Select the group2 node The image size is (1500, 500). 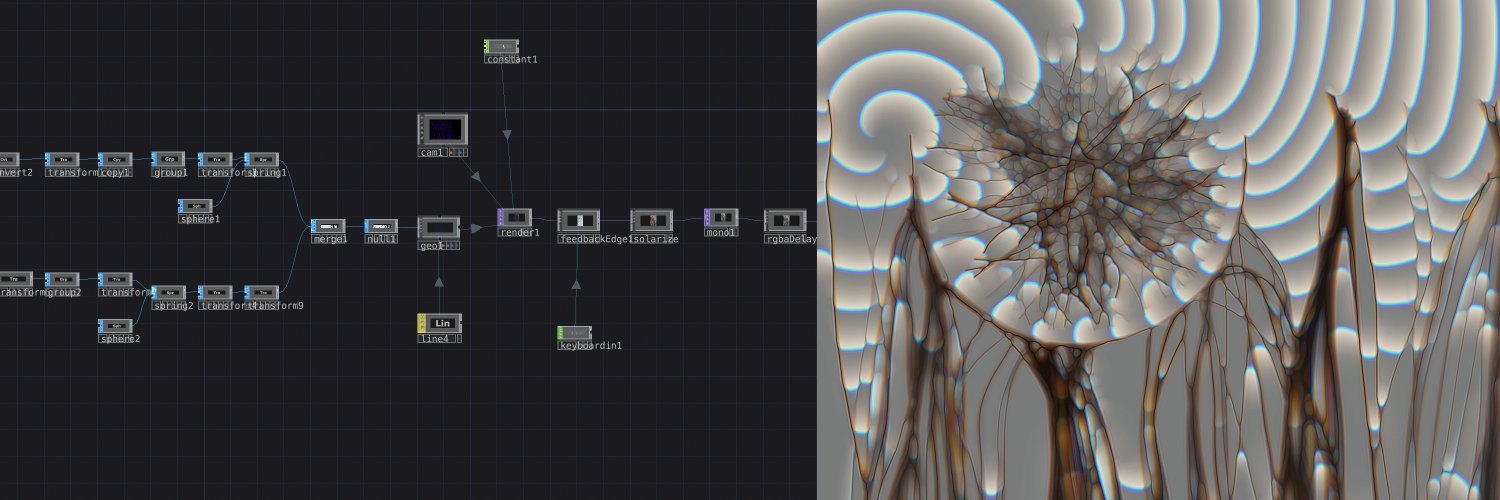(62, 279)
